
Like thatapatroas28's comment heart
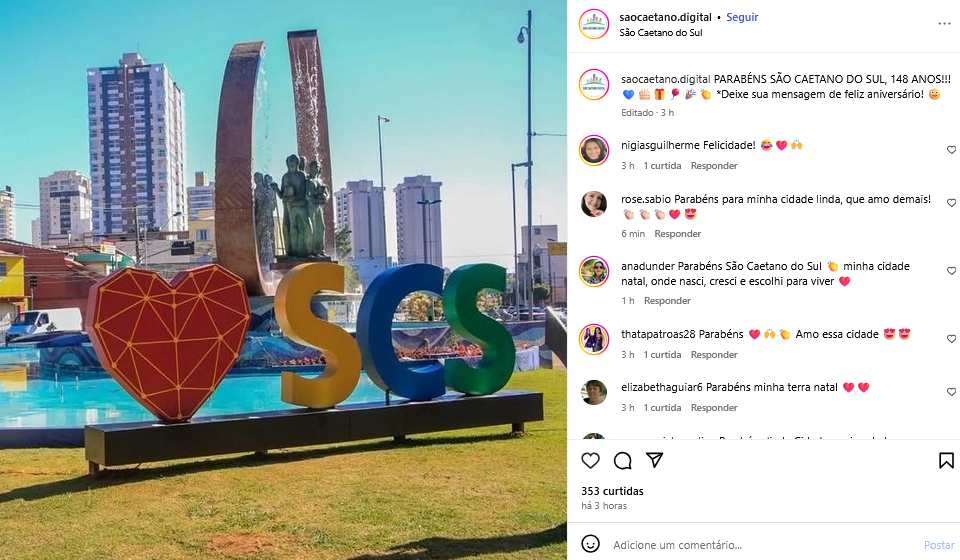[x=951, y=338]
